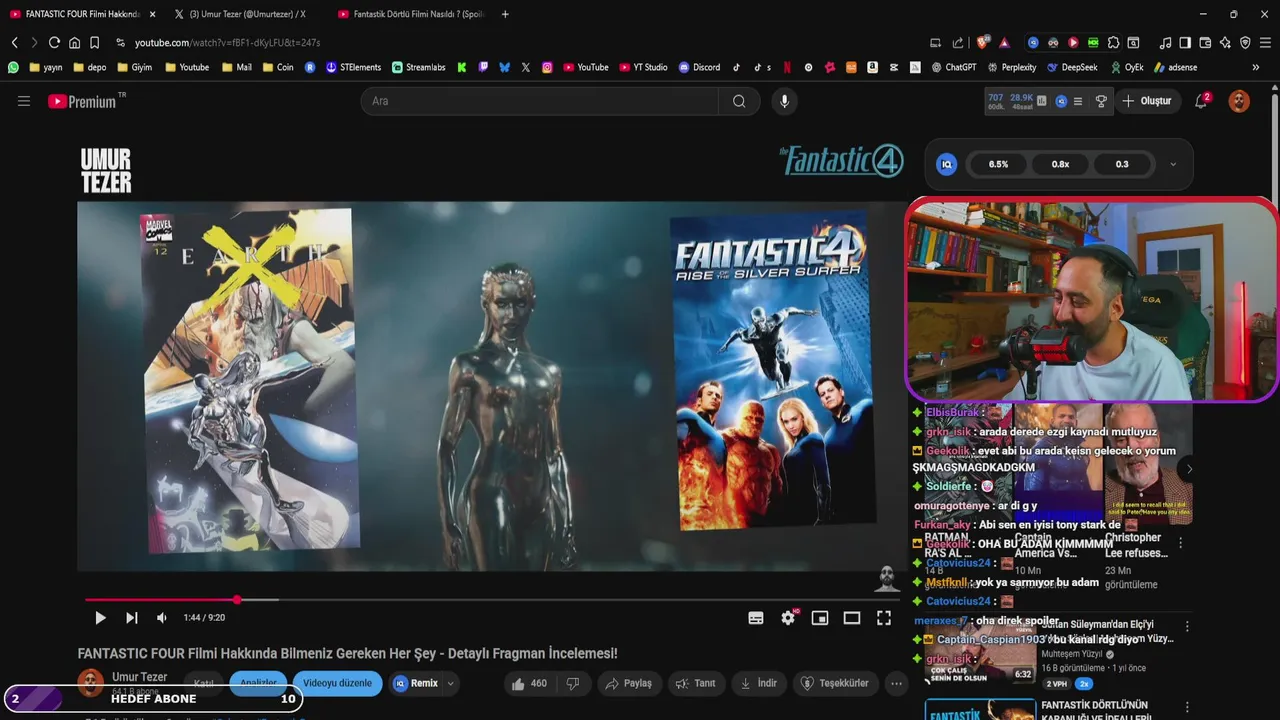Download the video with İndir
Image resolution: width=1280 pixels, height=720 pixels.
[758, 683]
